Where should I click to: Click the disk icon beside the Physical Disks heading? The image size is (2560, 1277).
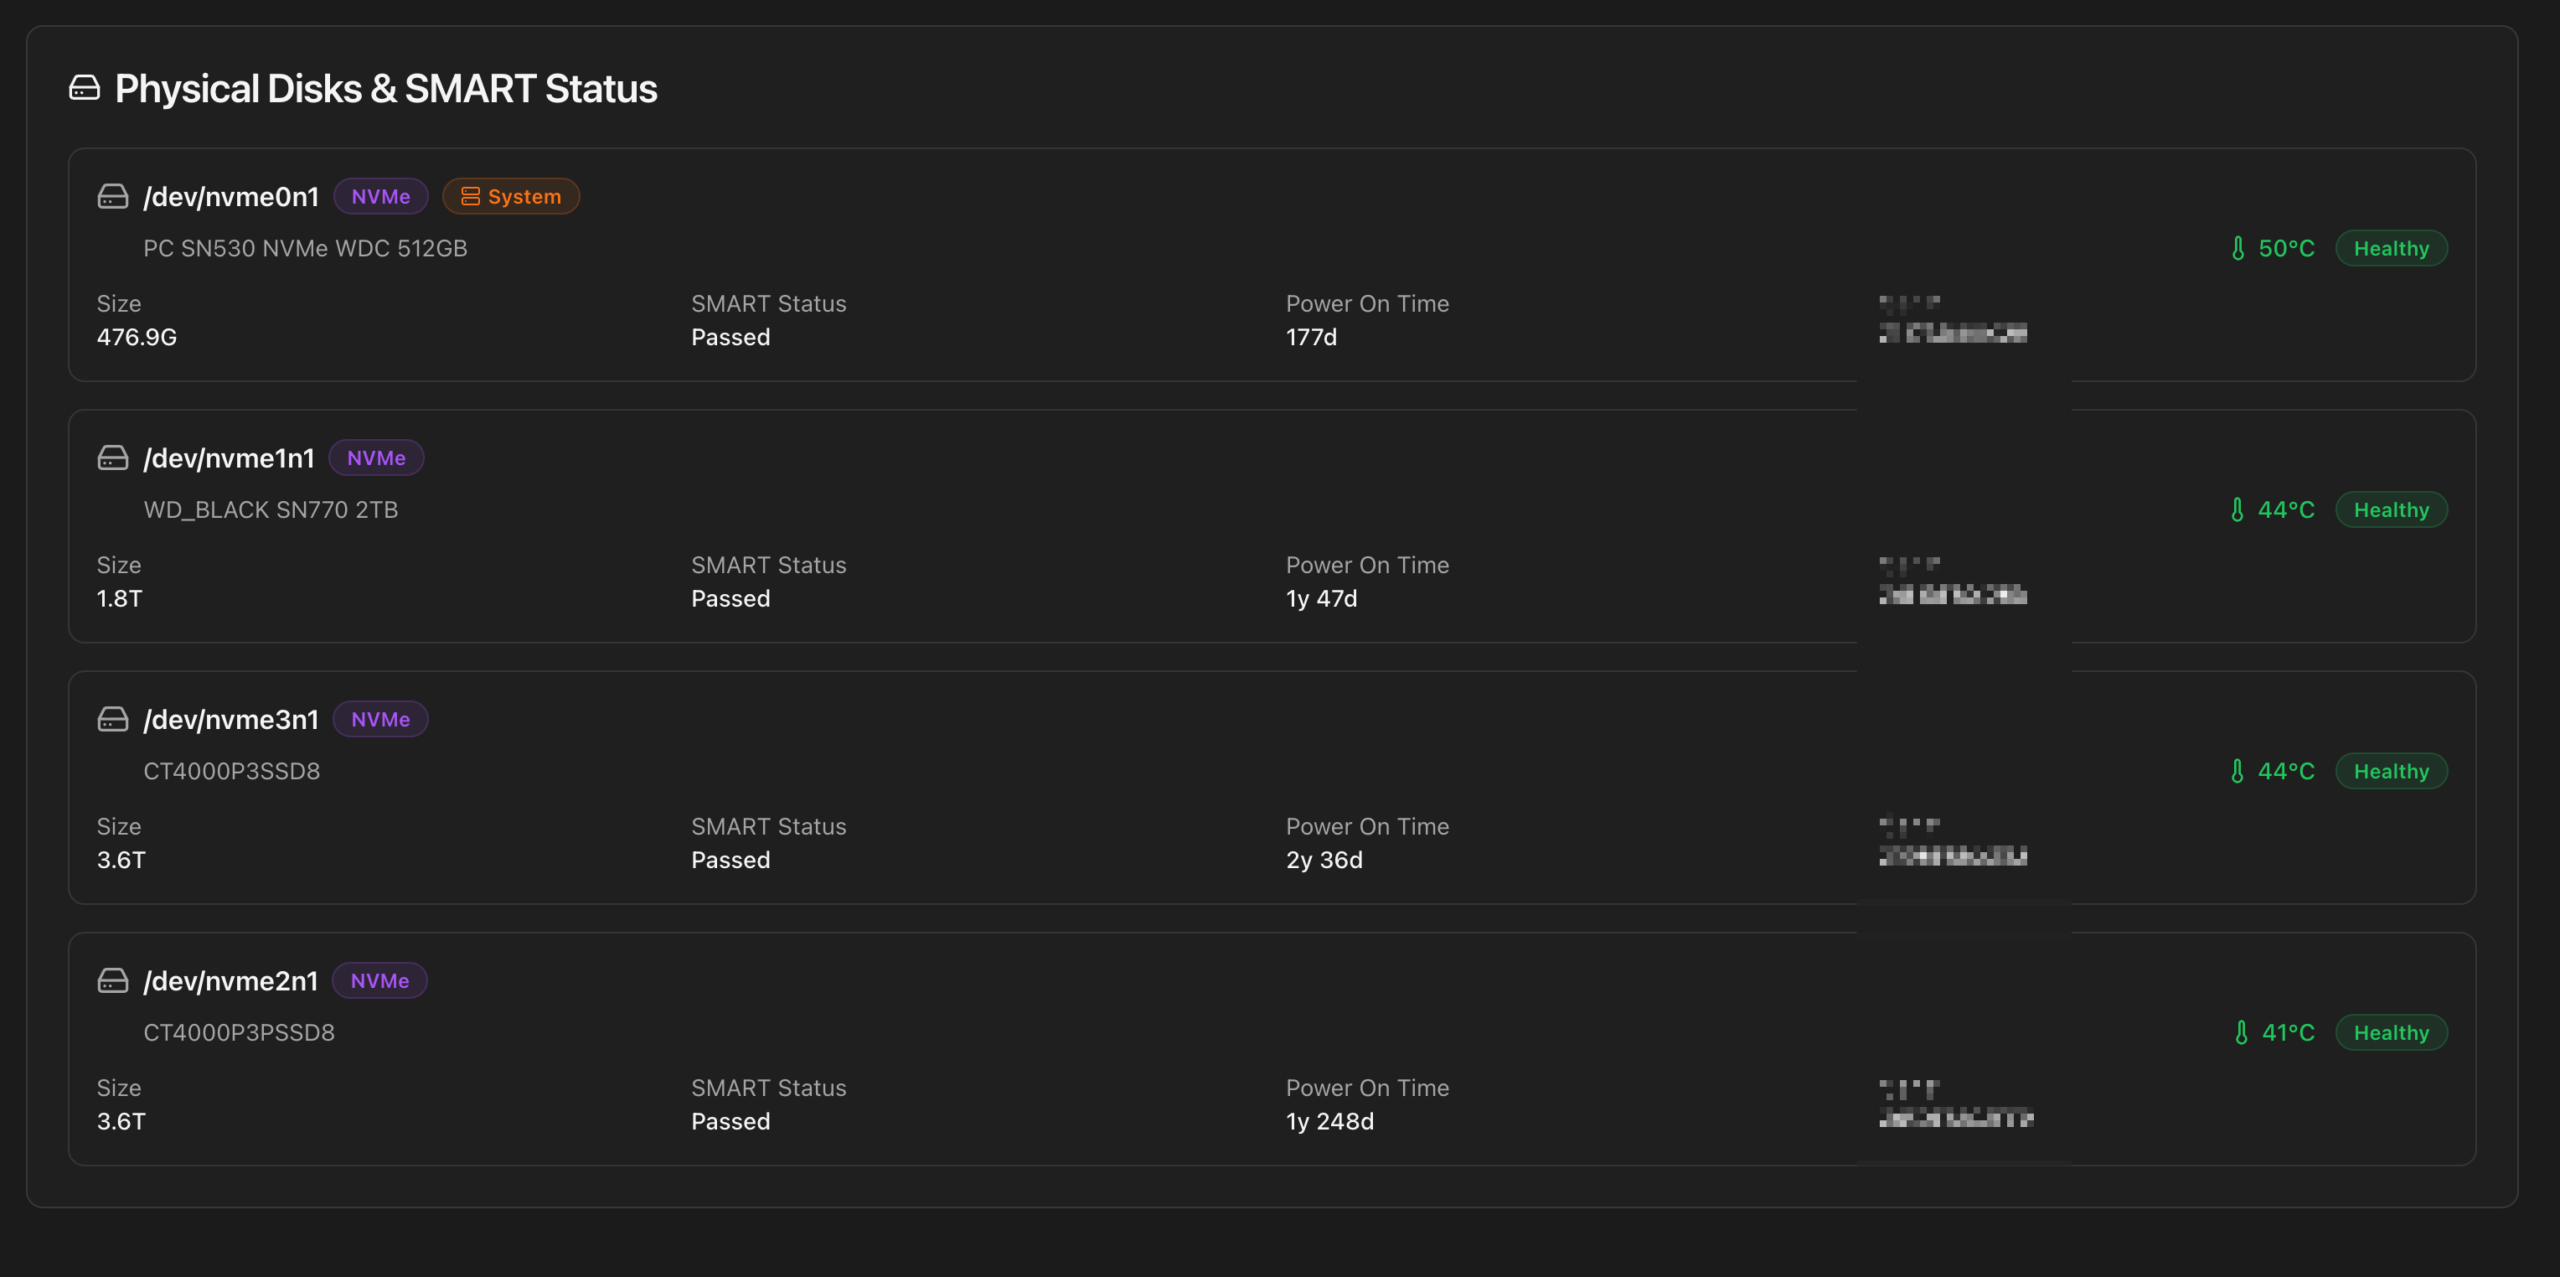(84, 88)
